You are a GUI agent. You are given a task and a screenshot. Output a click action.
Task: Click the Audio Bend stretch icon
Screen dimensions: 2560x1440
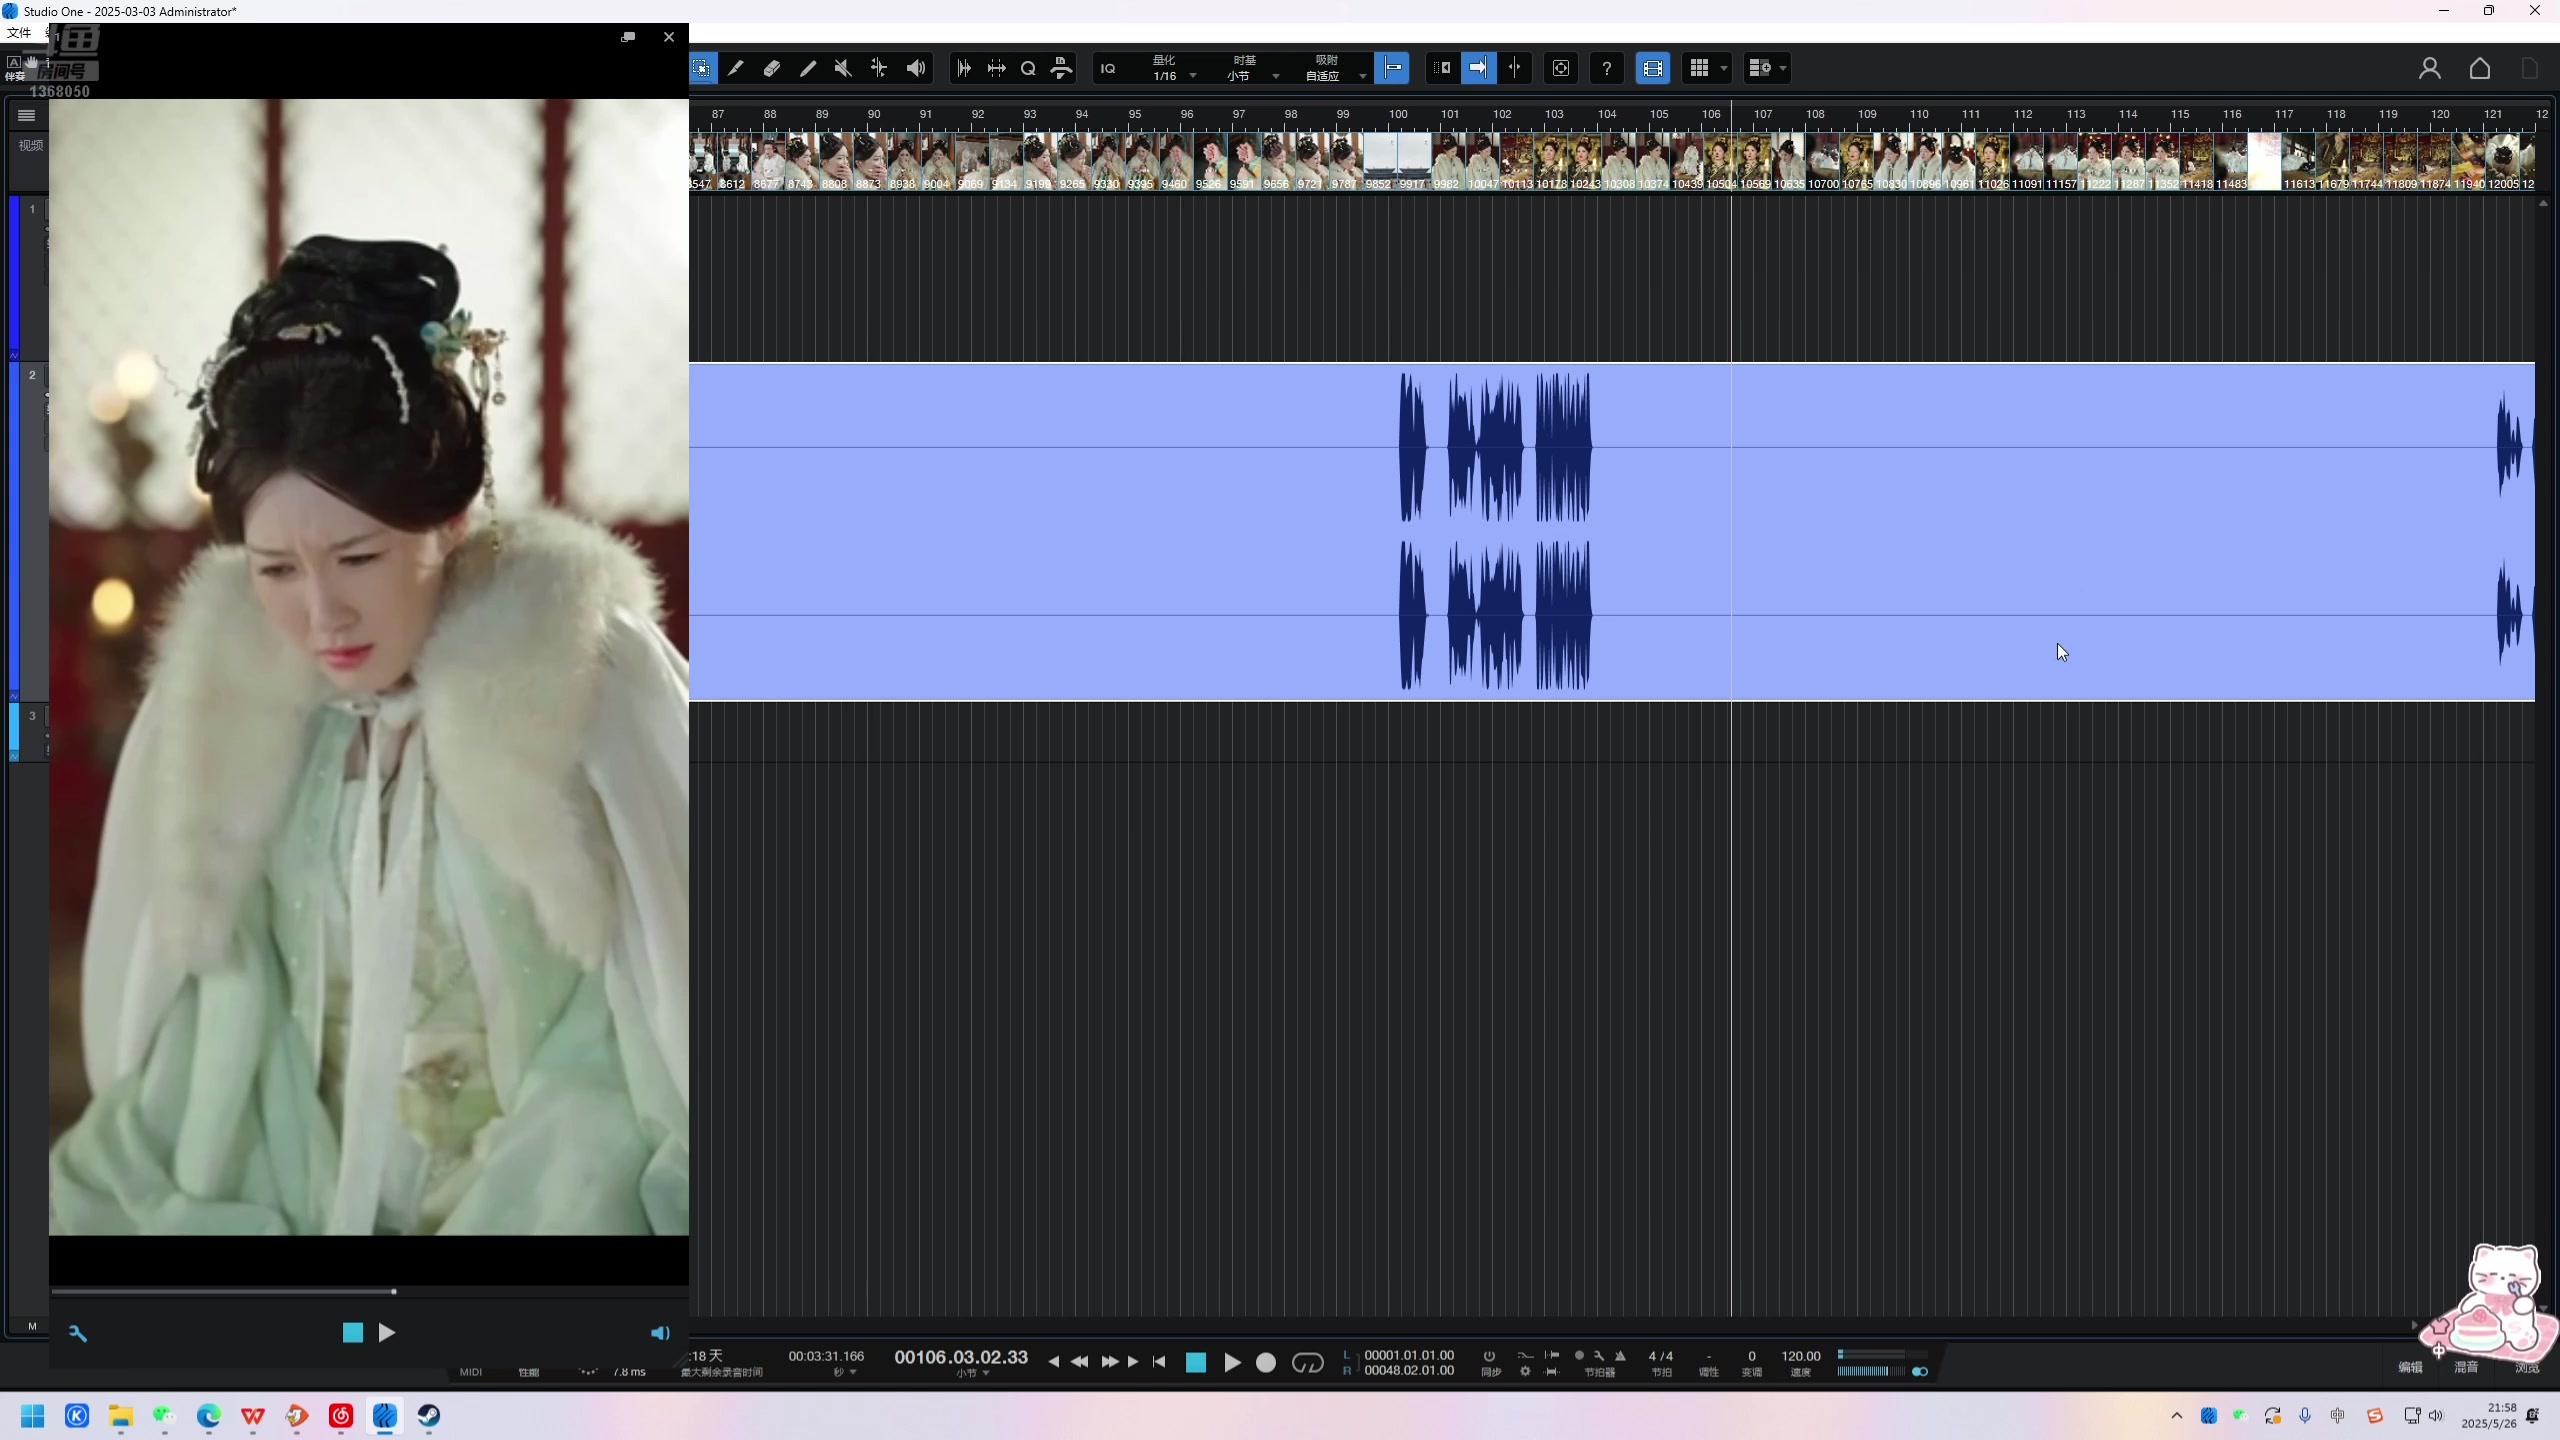click(x=997, y=68)
